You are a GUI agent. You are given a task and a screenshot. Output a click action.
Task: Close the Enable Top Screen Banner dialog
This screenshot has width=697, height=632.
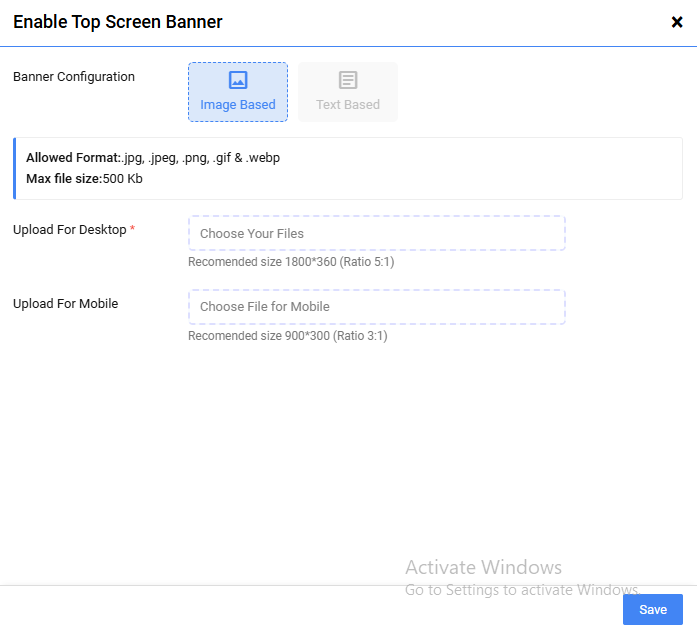point(677,22)
